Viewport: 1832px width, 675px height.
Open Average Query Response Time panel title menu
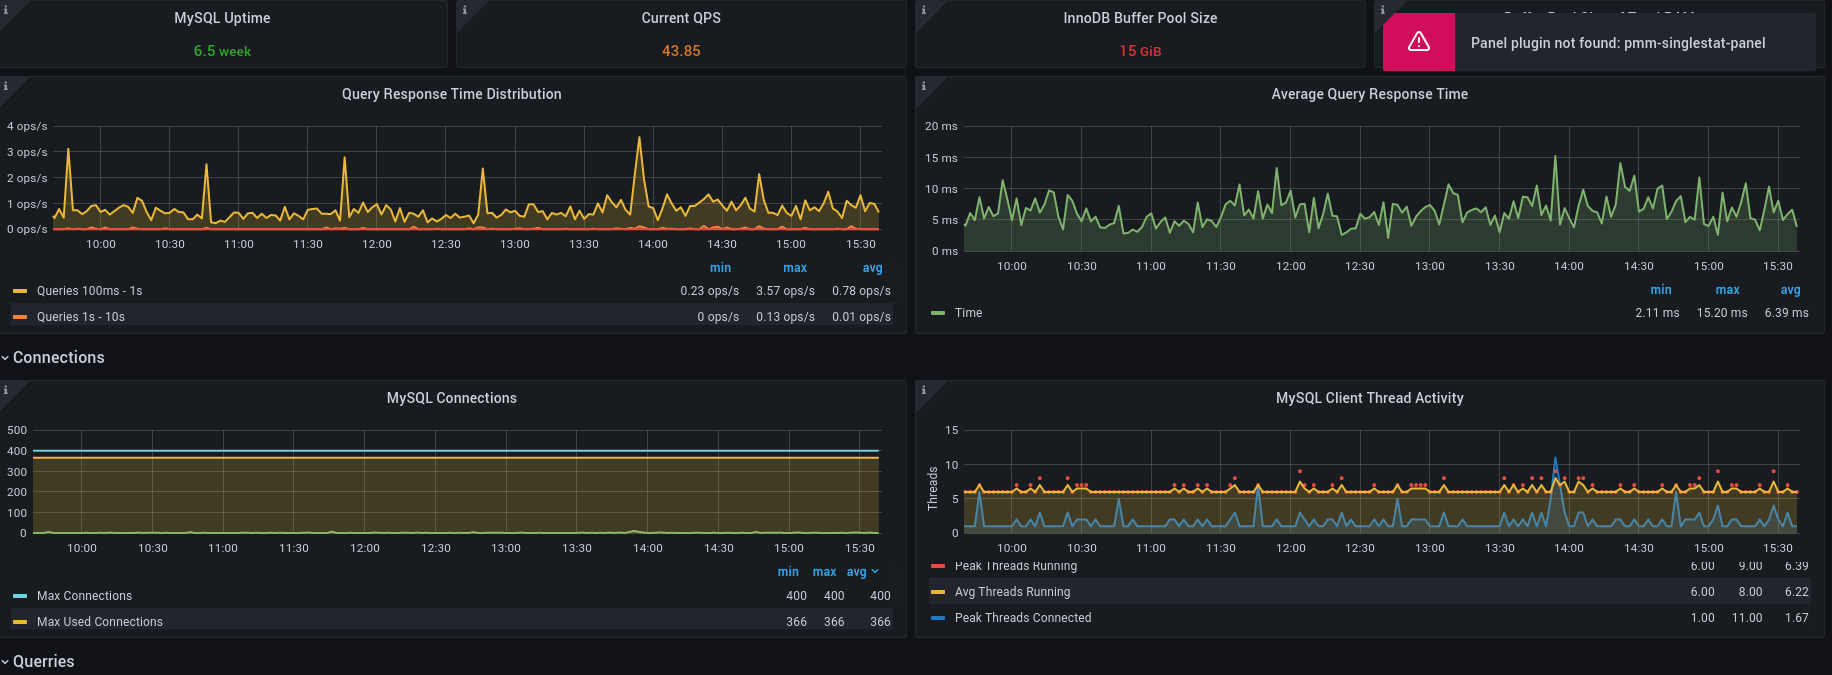click(x=1368, y=94)
